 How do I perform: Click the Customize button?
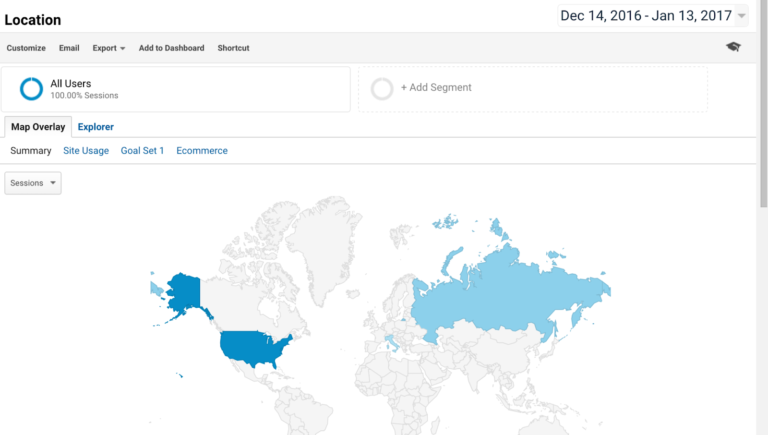pyautogui.click(x=26, y=48)
